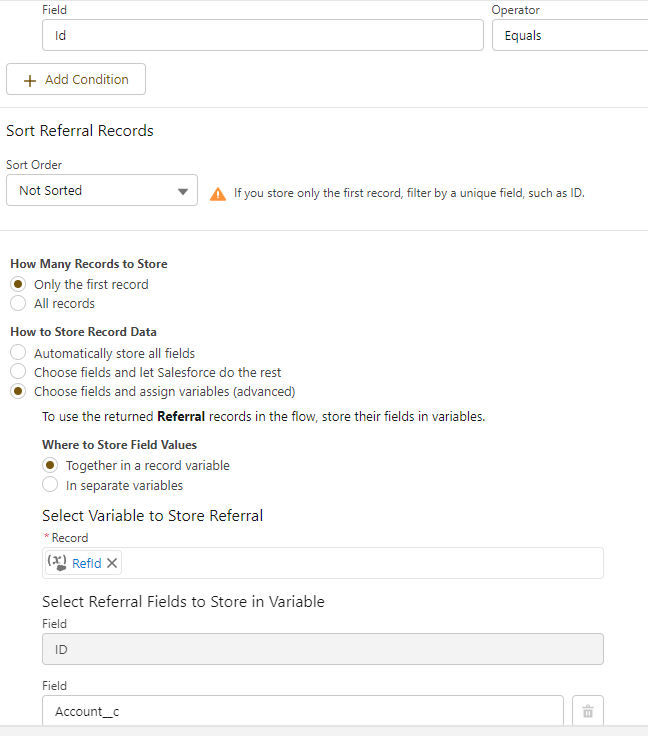Select Choose fields and assign variables (advanced)
The width and height of the screenshot is (648, 736).
tap(18, 392)
